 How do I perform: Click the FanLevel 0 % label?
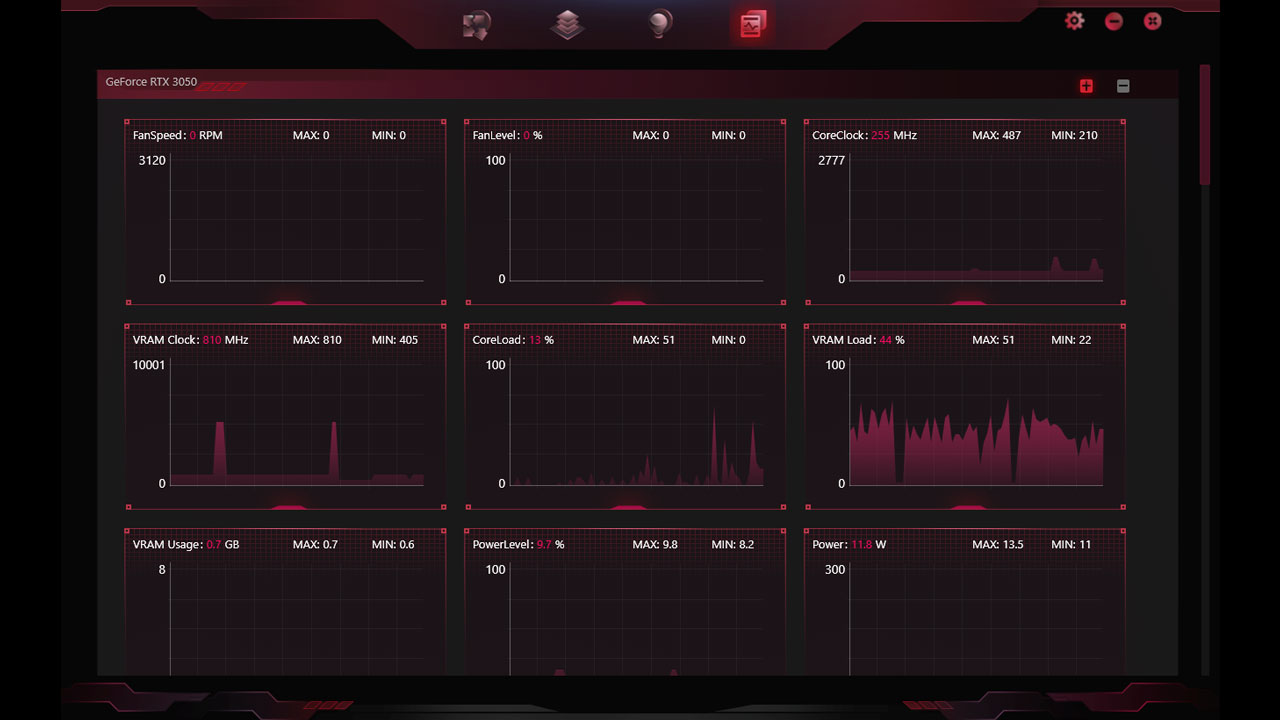pos(507,135)
